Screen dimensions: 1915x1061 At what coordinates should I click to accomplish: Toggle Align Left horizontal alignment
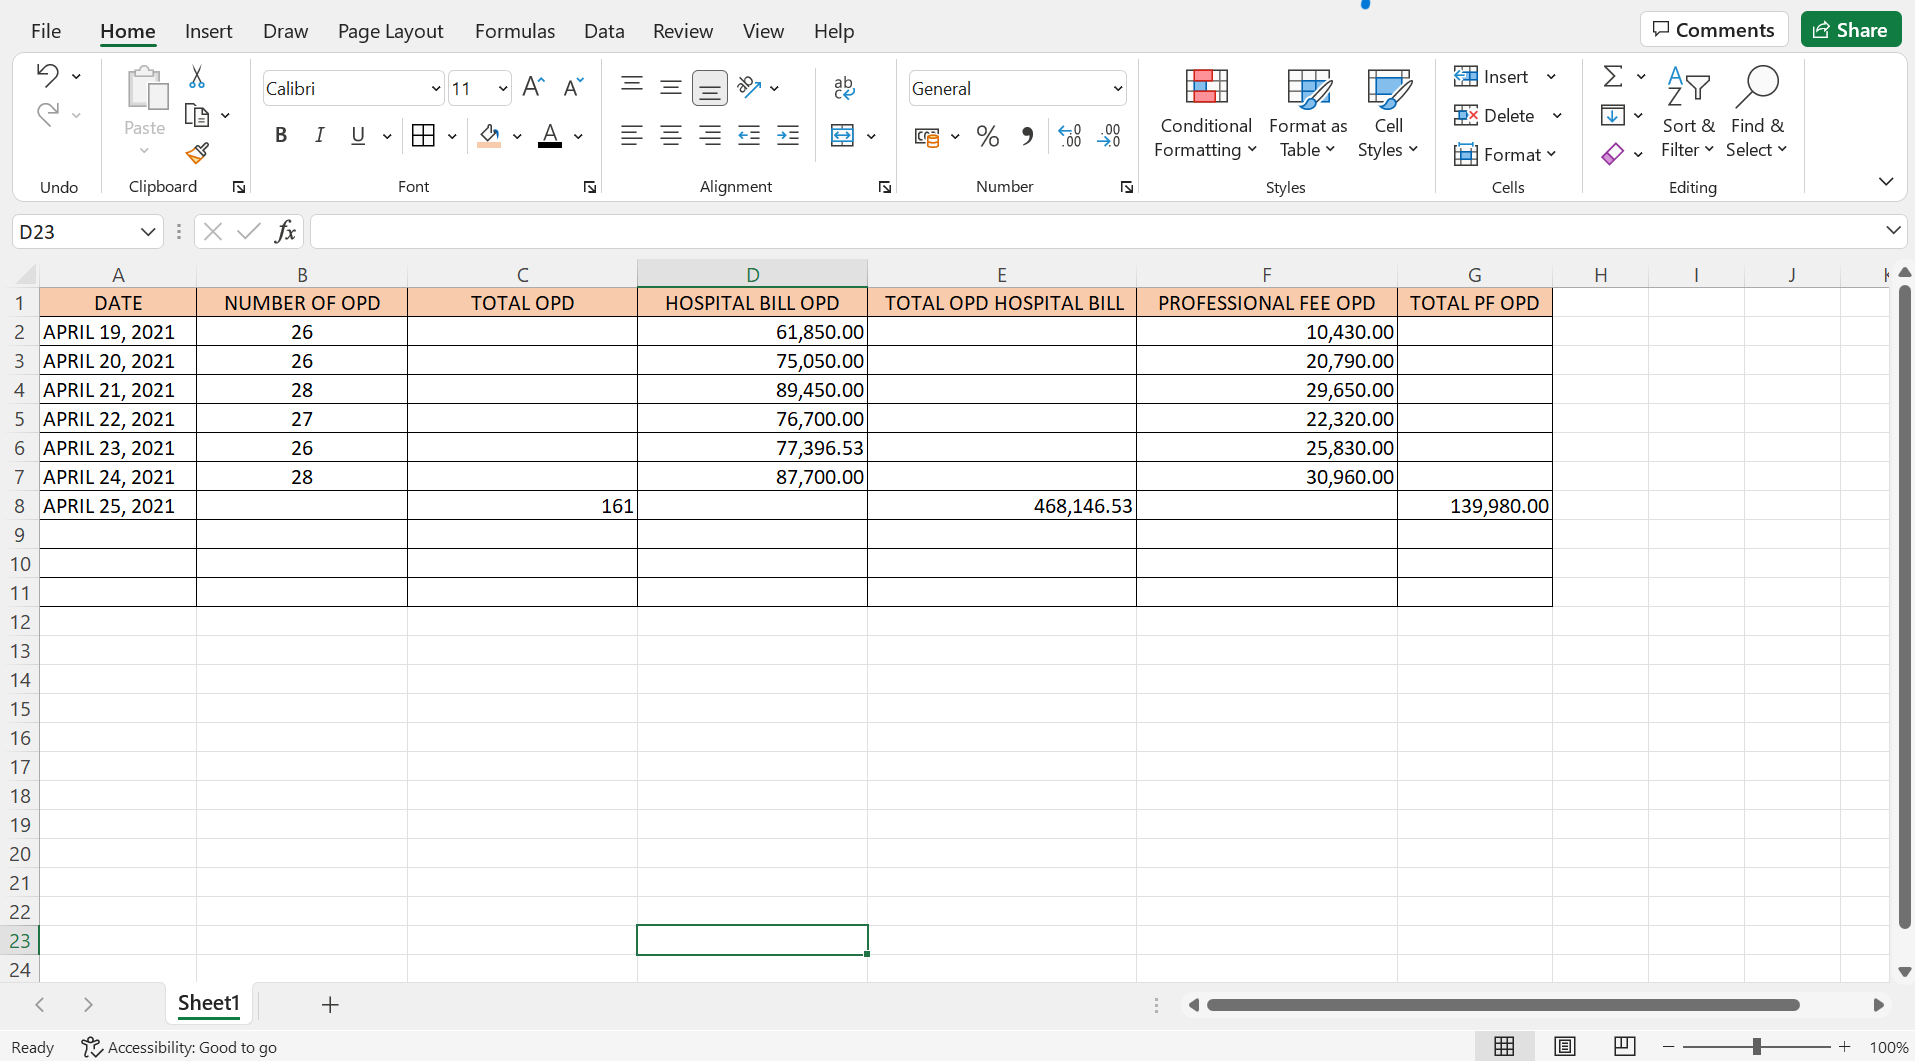click(631, 136)
